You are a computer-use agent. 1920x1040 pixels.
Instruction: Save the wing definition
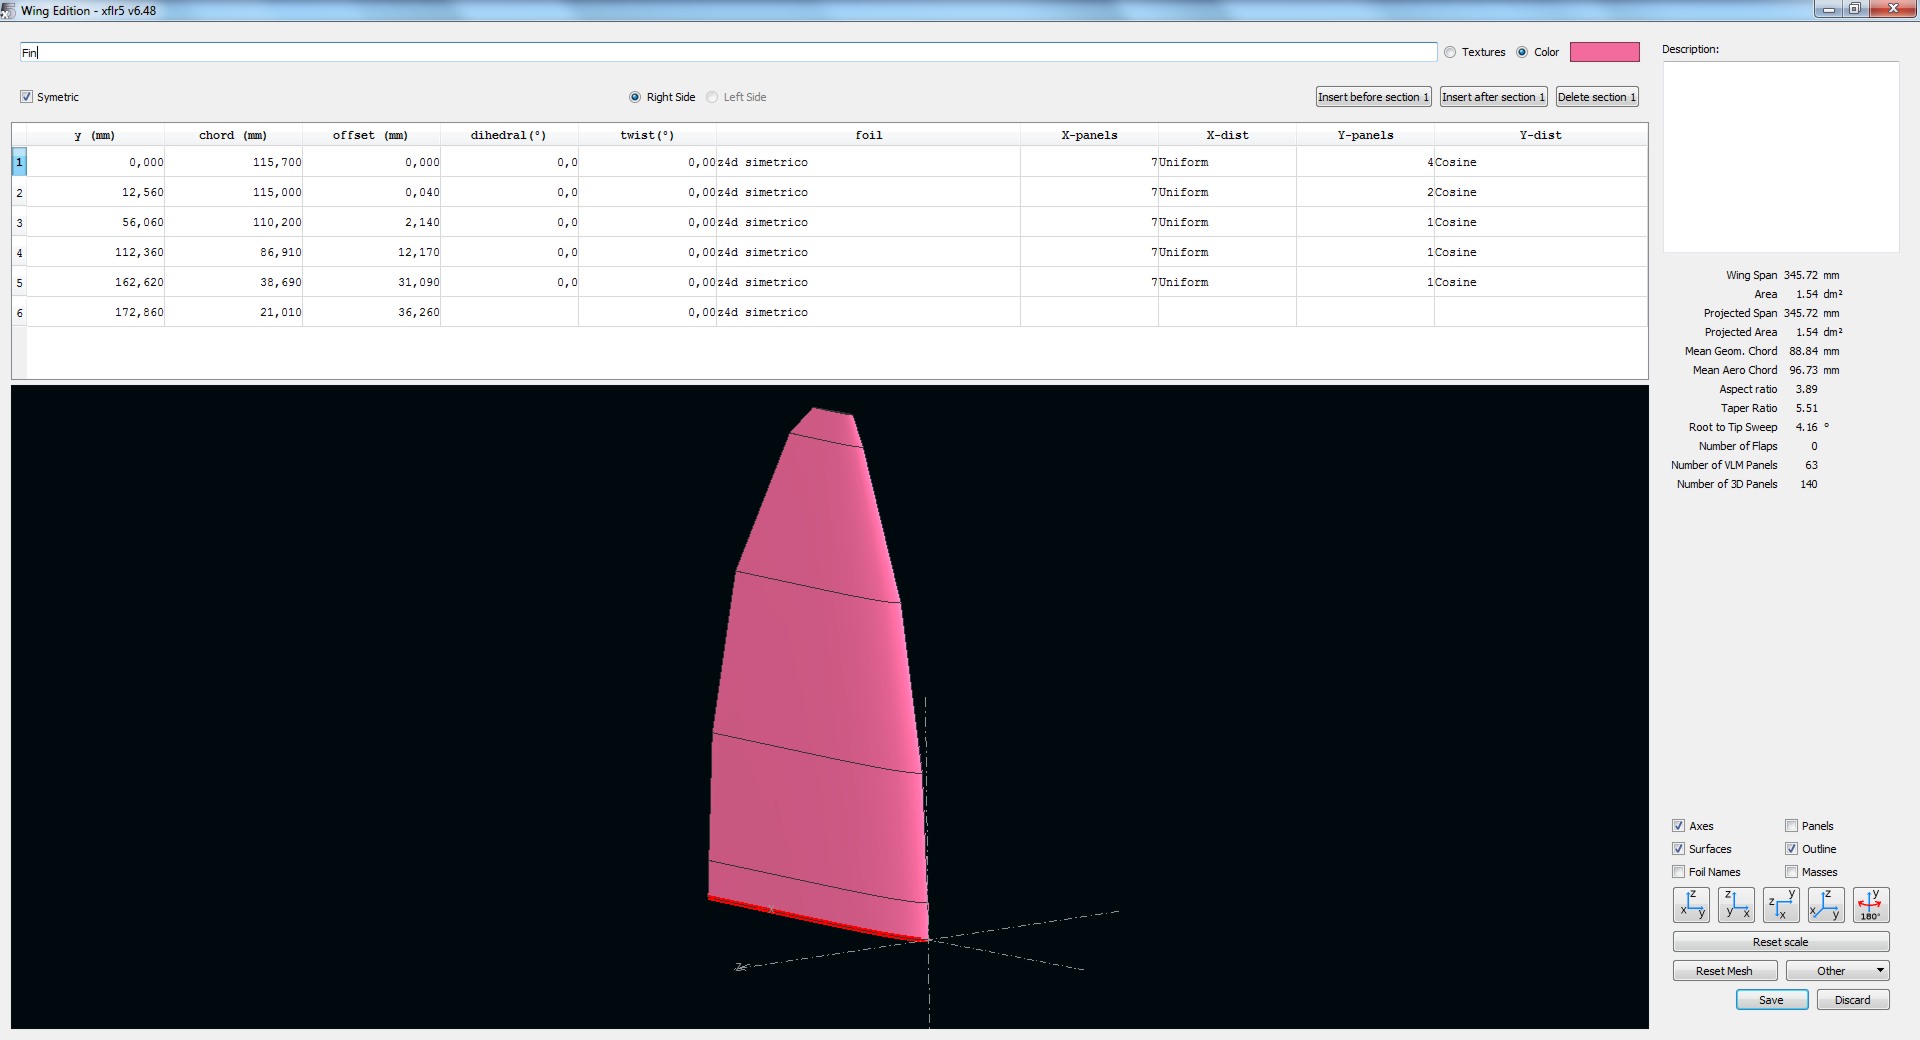1771,1000
